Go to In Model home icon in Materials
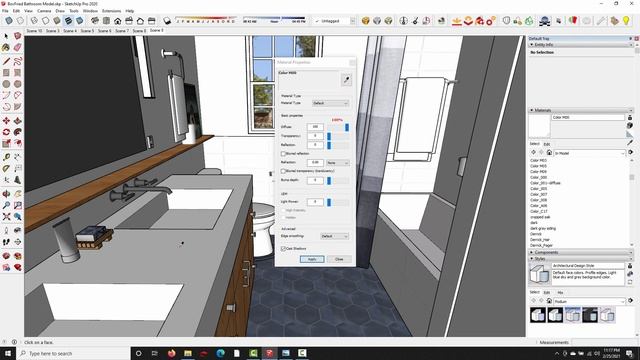This screenshot has height=360, width=640. click(549, 153)
